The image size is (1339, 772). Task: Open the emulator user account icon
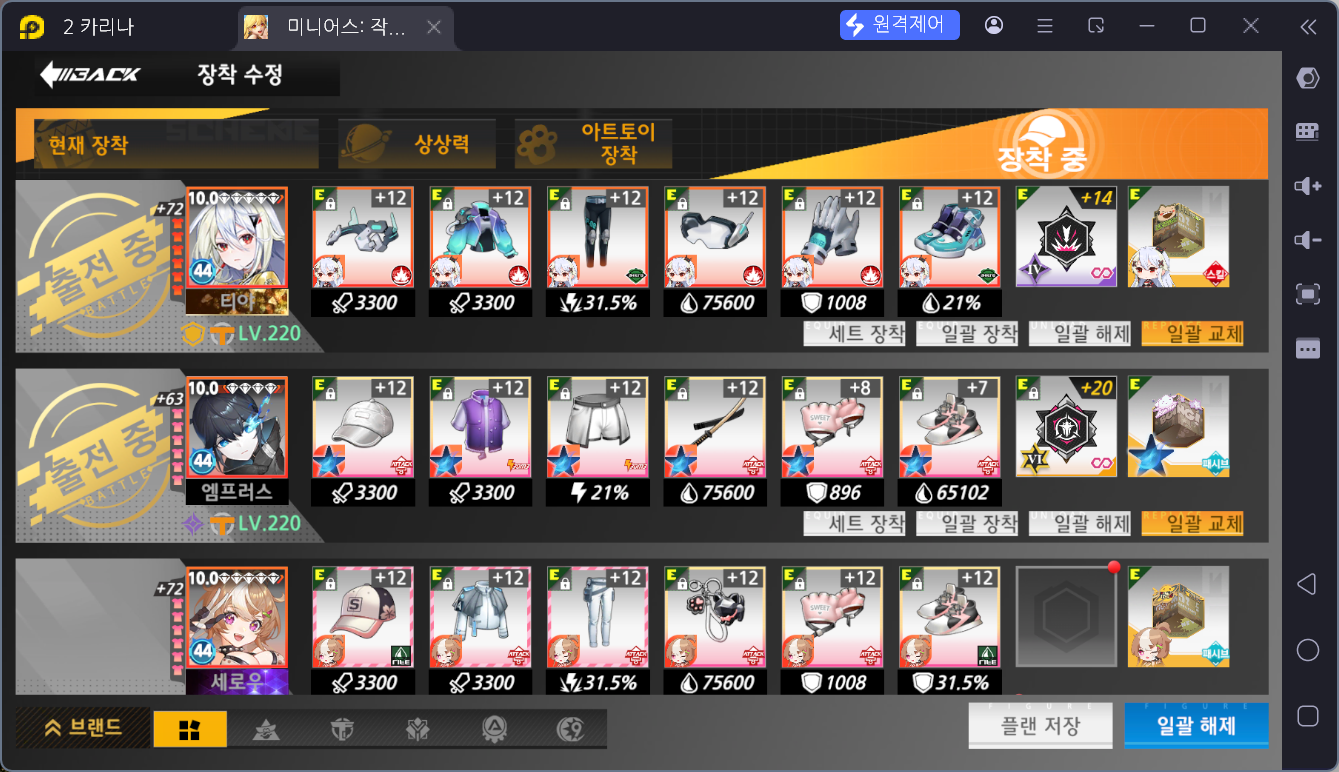(x=993, y=26)
